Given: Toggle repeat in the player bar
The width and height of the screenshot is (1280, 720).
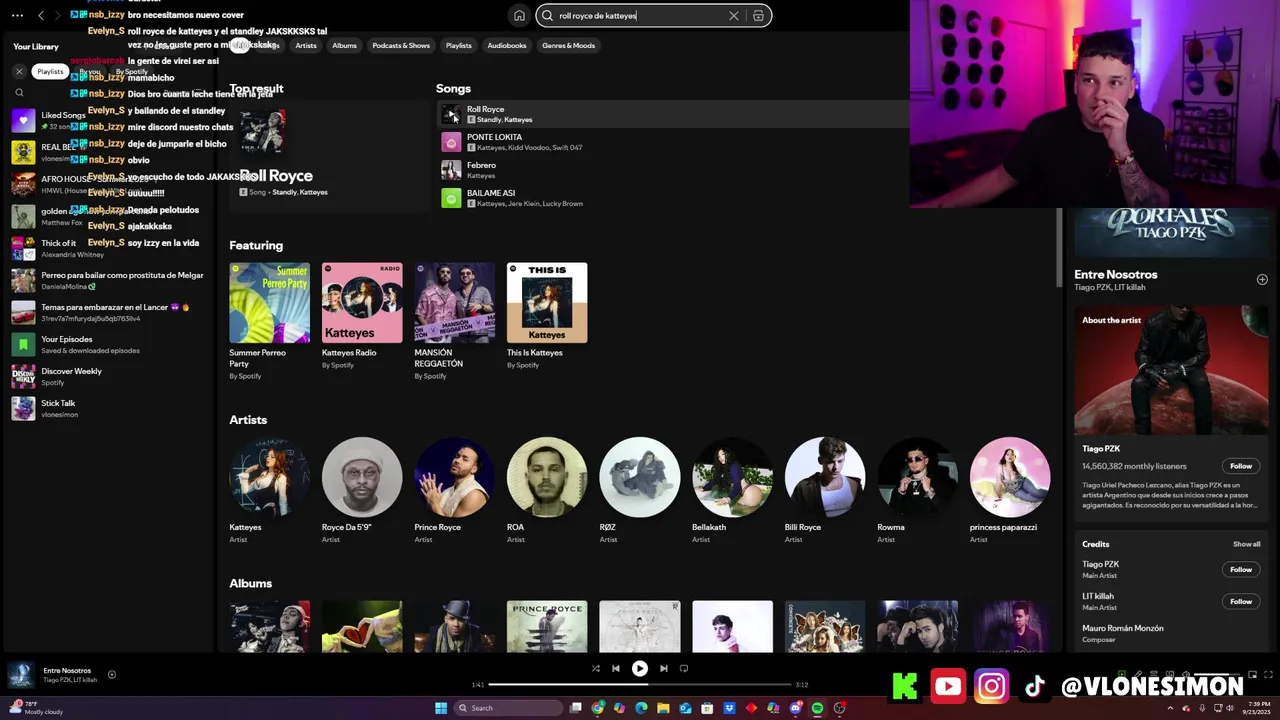Looking at the screenshot, I should (x=684, y=668).
